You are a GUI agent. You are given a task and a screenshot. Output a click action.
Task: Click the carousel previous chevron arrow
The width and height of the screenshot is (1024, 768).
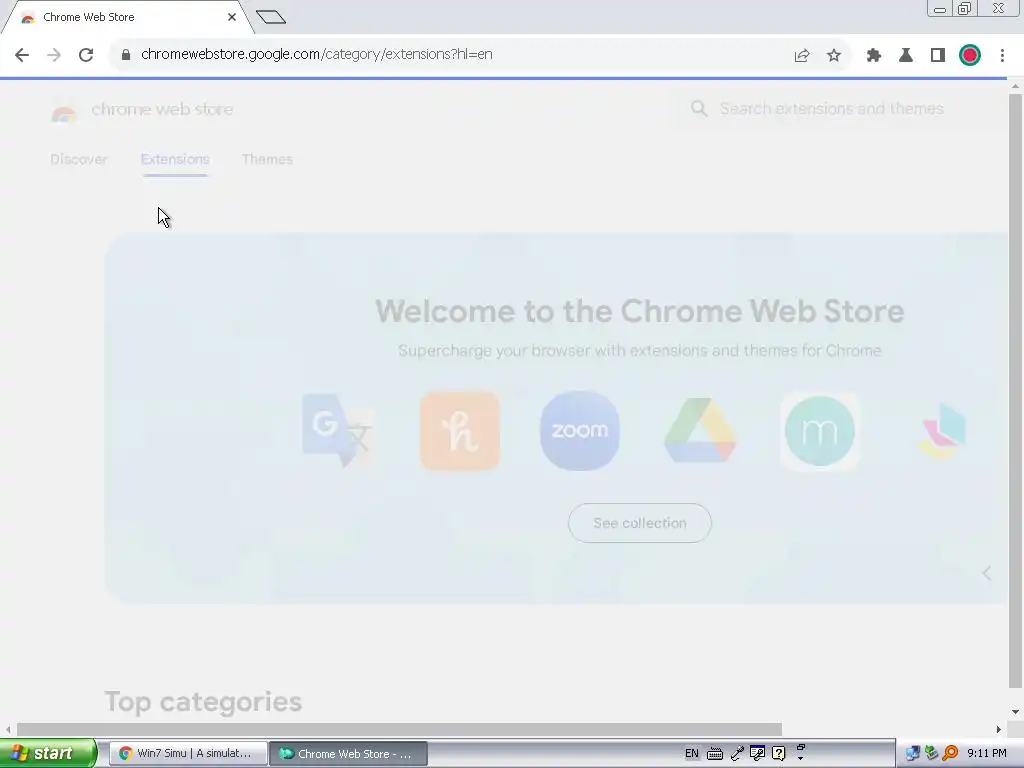tap(987, 573)
